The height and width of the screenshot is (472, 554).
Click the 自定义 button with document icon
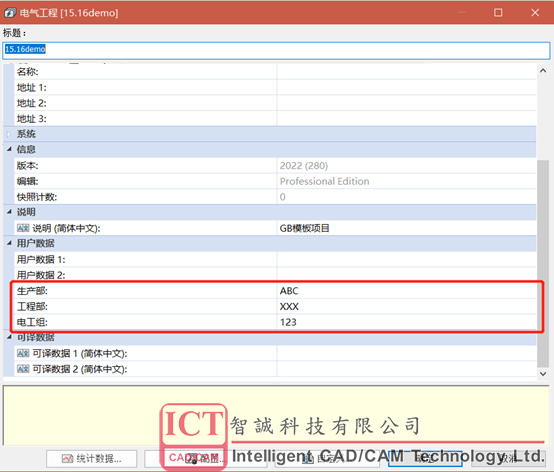327,459
